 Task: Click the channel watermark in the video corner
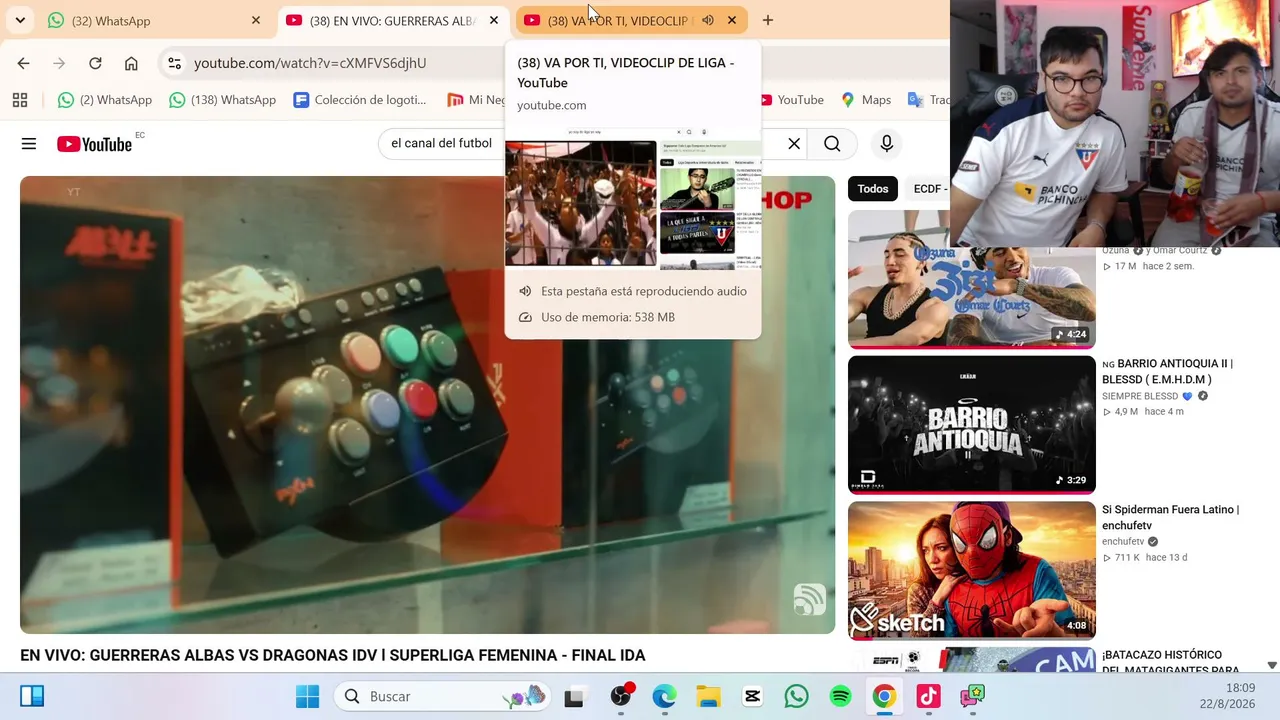point(809,599)
